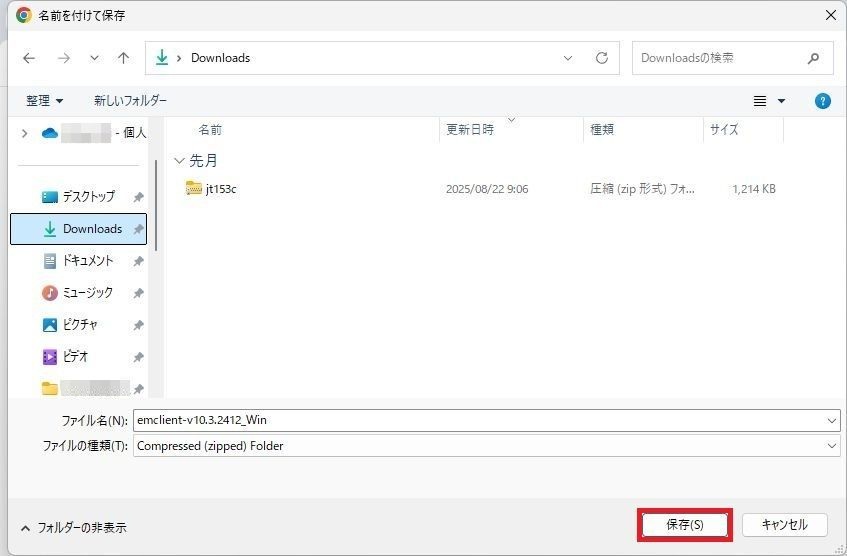Expand the OneDrive personal tree node
The image size is (847, 556).
[x=24, y=133]
